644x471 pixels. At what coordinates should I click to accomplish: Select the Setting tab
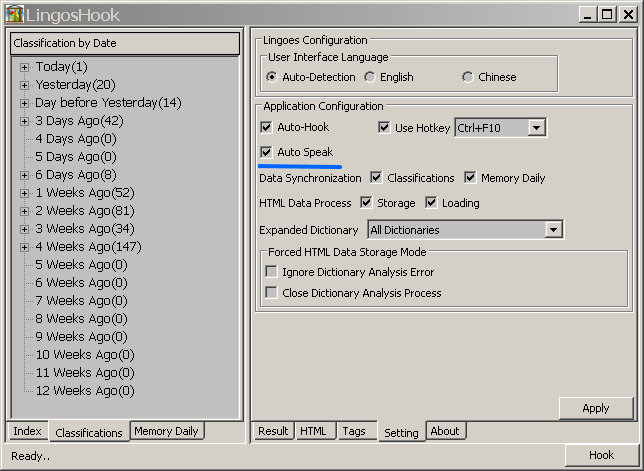click(401, 432)
